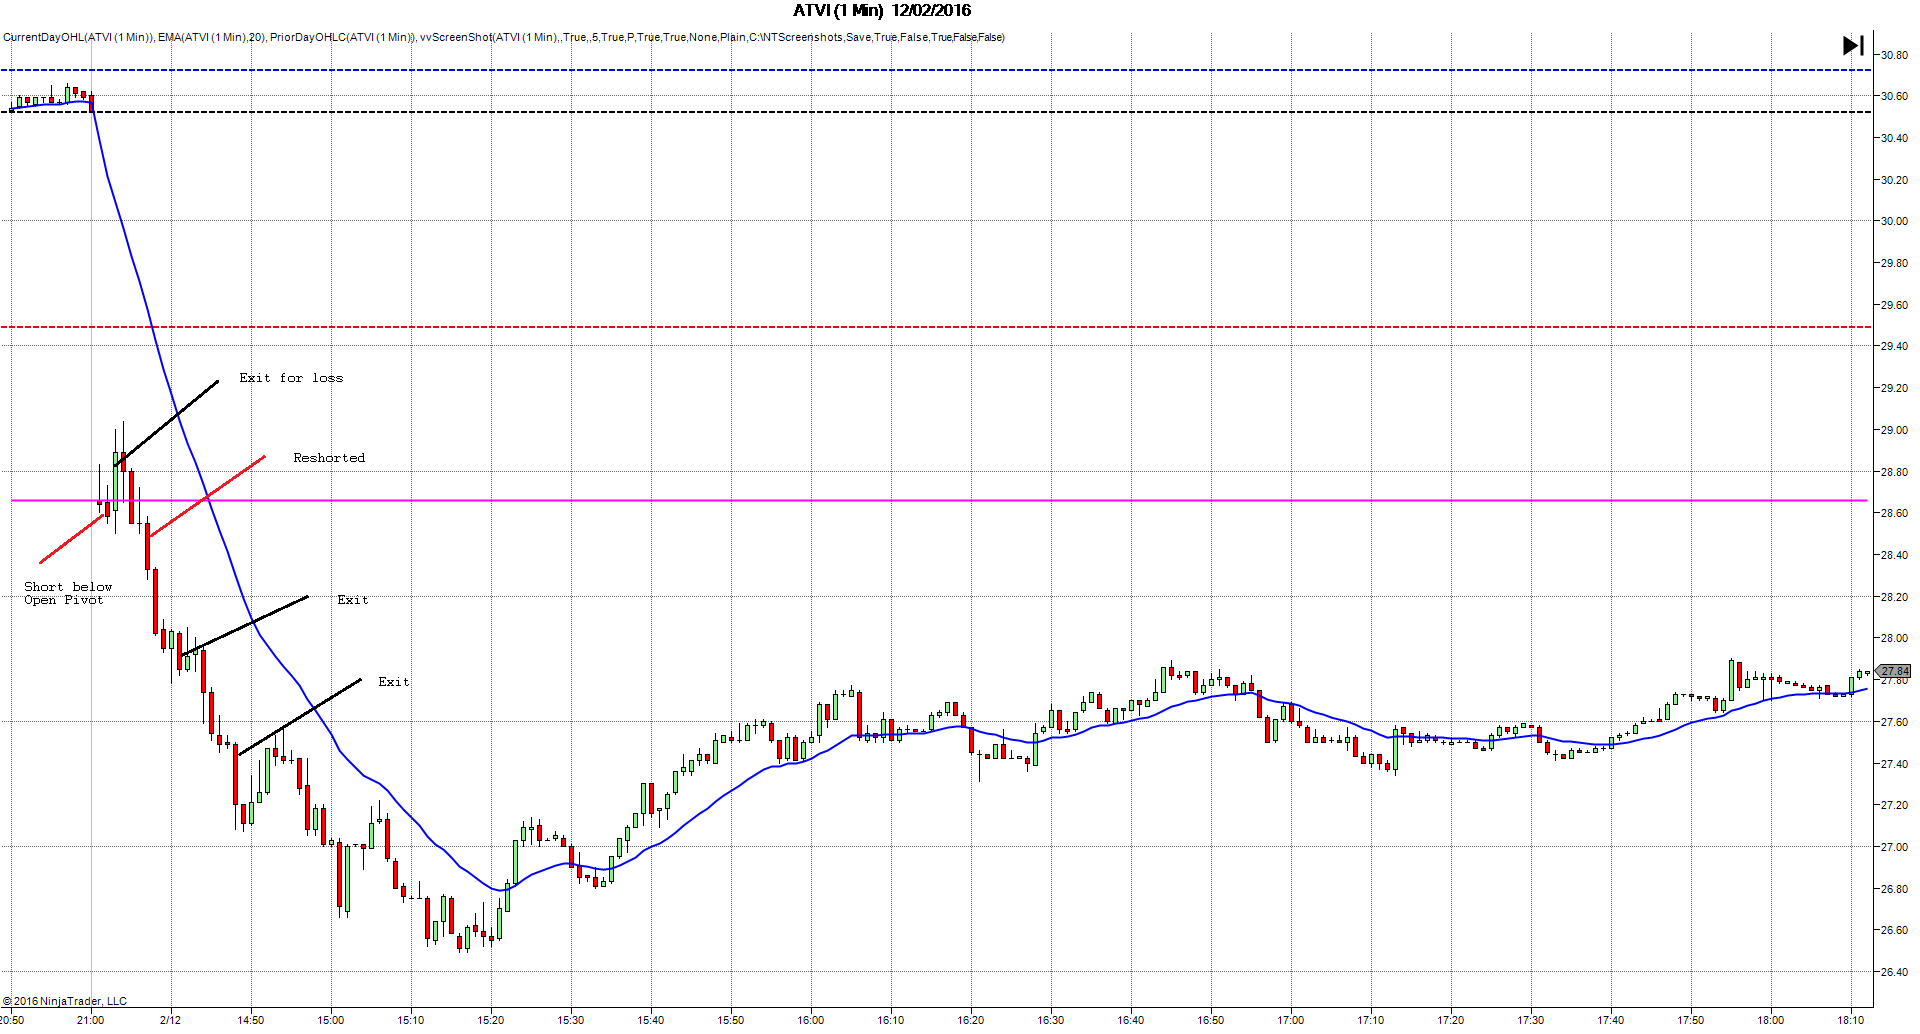Click the 30.20 price axis label
The width and height of the screenshot is (1920, 1034).
[x=1894, y=180]
